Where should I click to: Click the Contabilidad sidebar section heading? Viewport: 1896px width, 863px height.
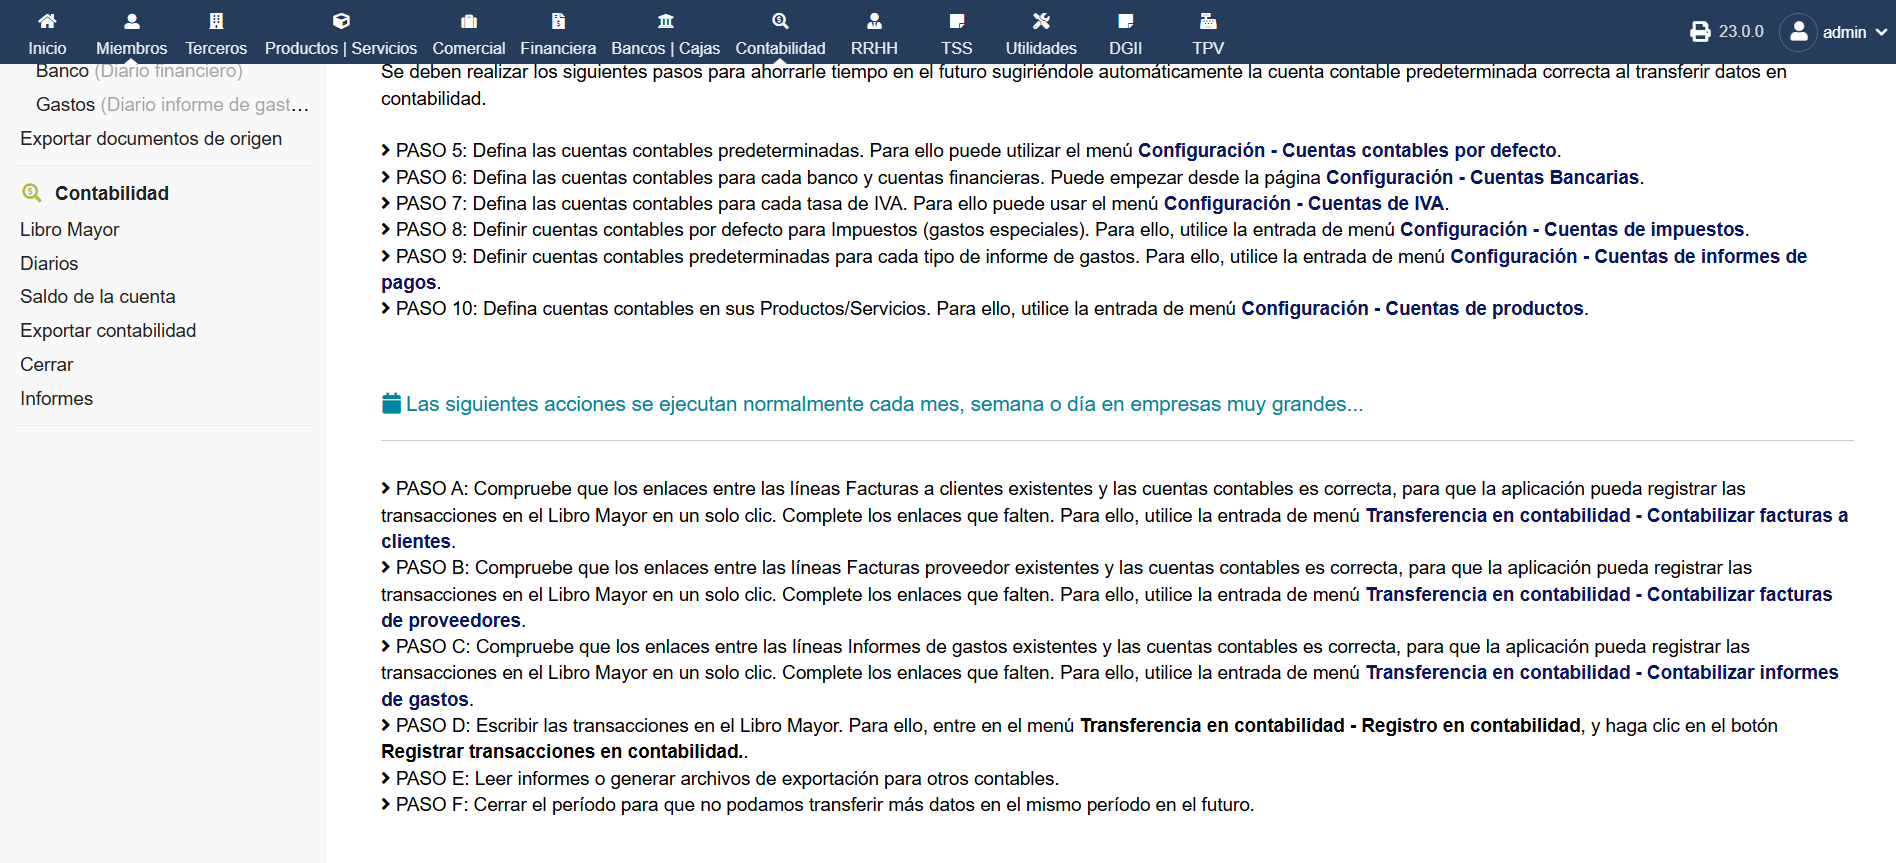[x=112, y=193]
